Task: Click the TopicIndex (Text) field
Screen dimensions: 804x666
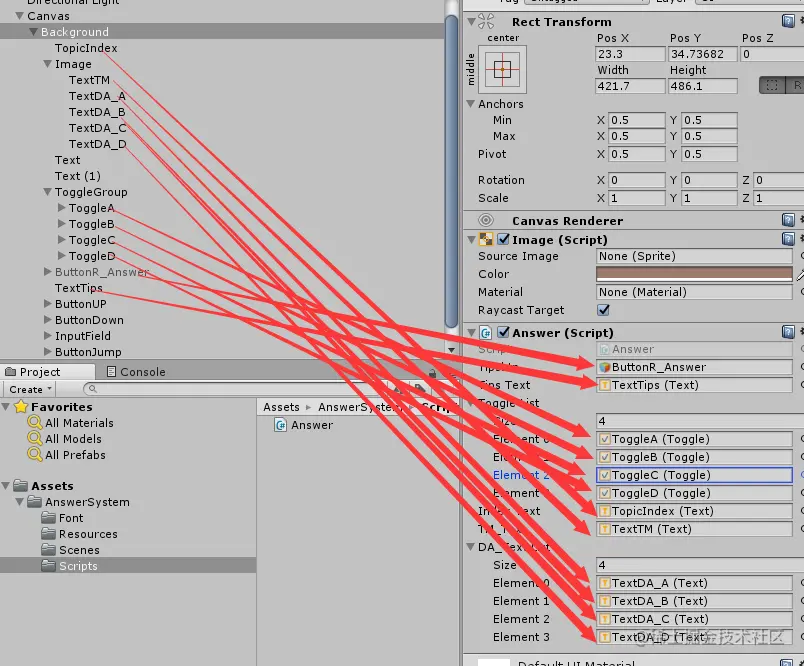Action: [694, 511]
